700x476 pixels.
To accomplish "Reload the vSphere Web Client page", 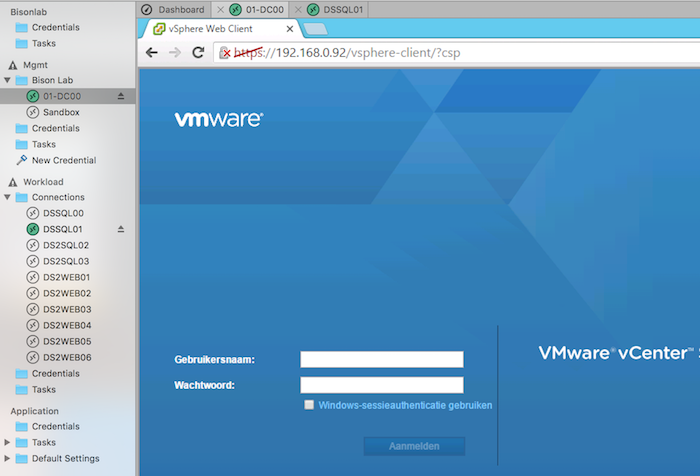I will click(199, 53).
